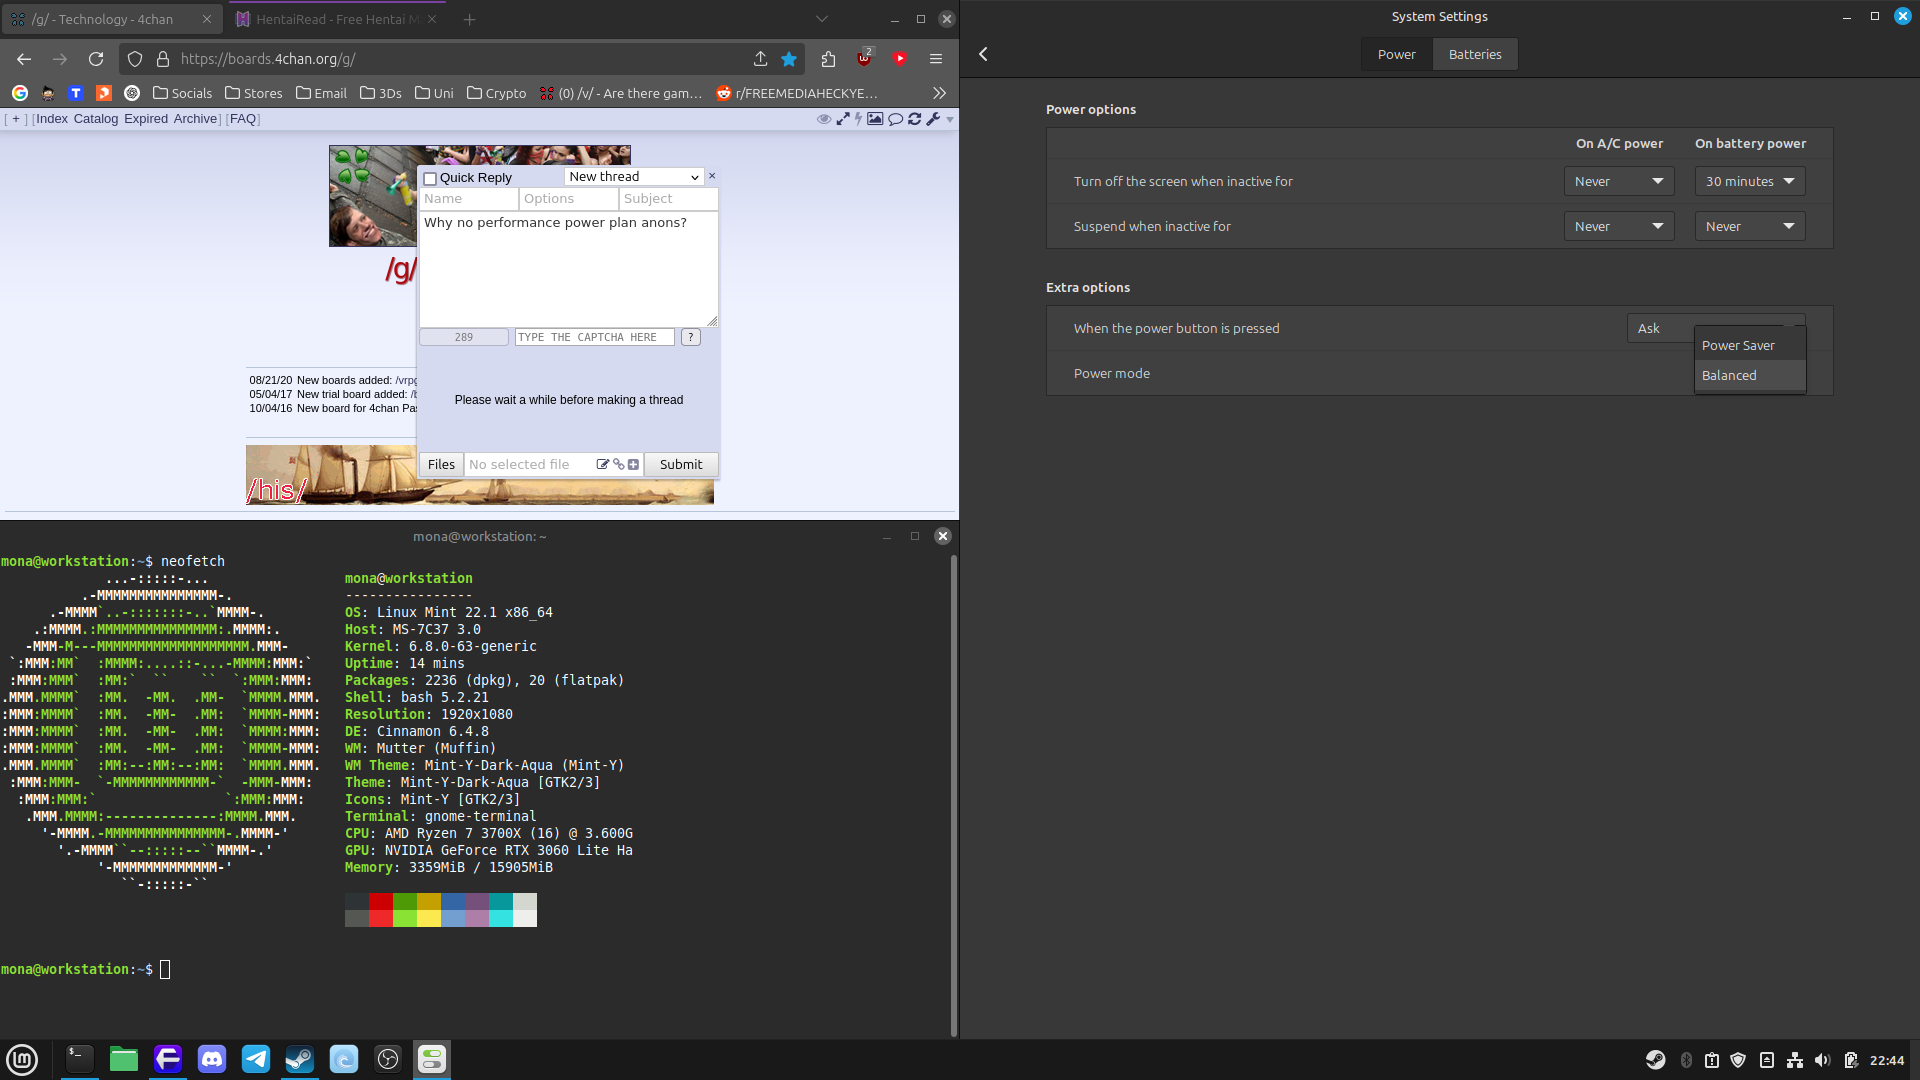
Task: Go back in System Settings
Action: [x=983, y=54]
